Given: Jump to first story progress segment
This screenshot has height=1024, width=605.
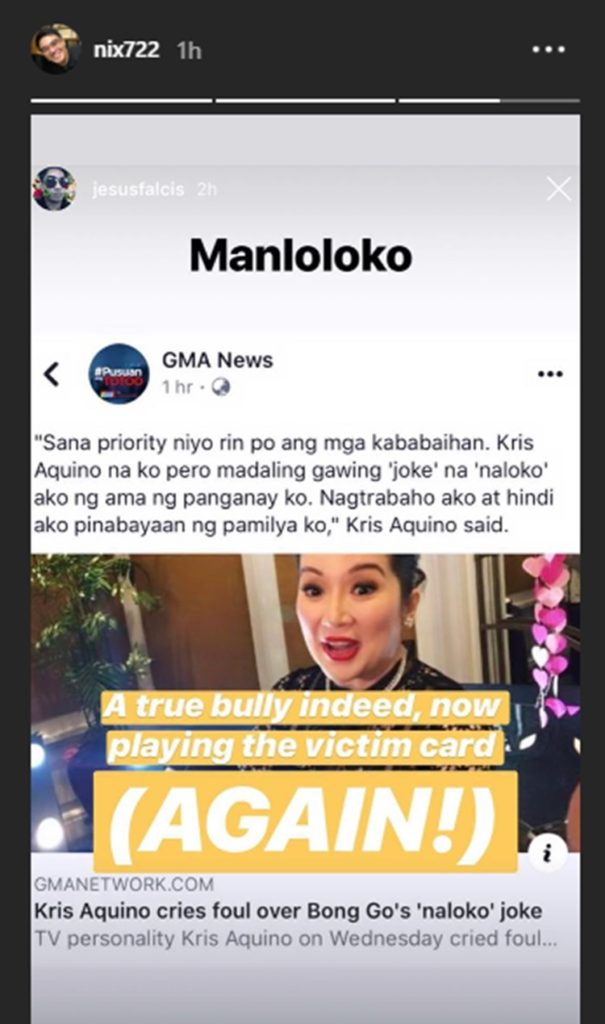Looking at the screenshot, I should (x=122, y=101).
